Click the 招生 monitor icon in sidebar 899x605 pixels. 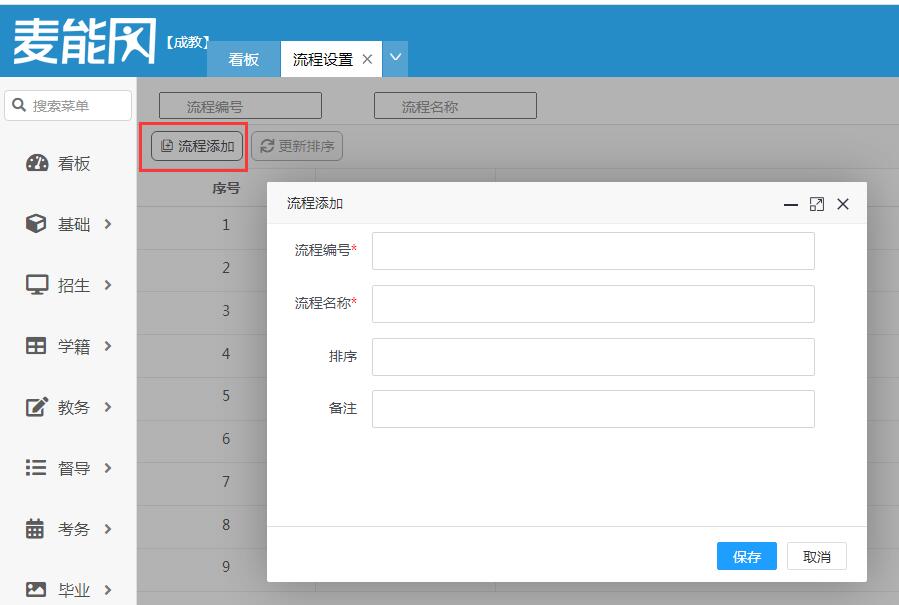click(x=36, y=286)
